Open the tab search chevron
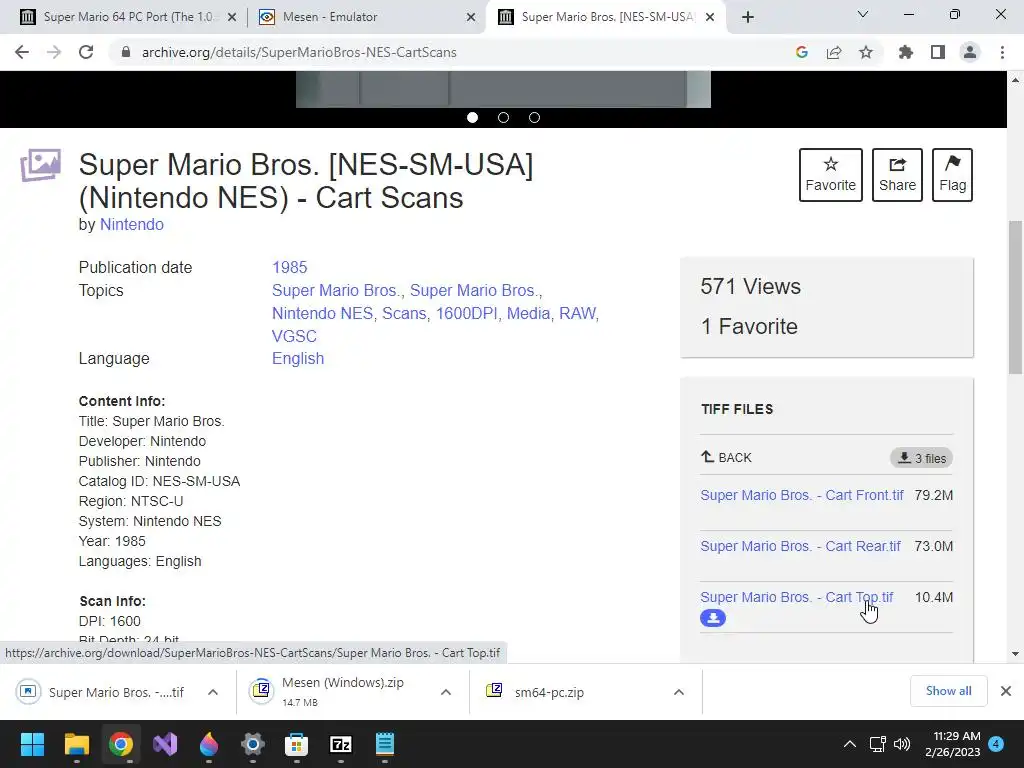The width and height of the screenshot is (1024, 768). (x=863, y=14)
